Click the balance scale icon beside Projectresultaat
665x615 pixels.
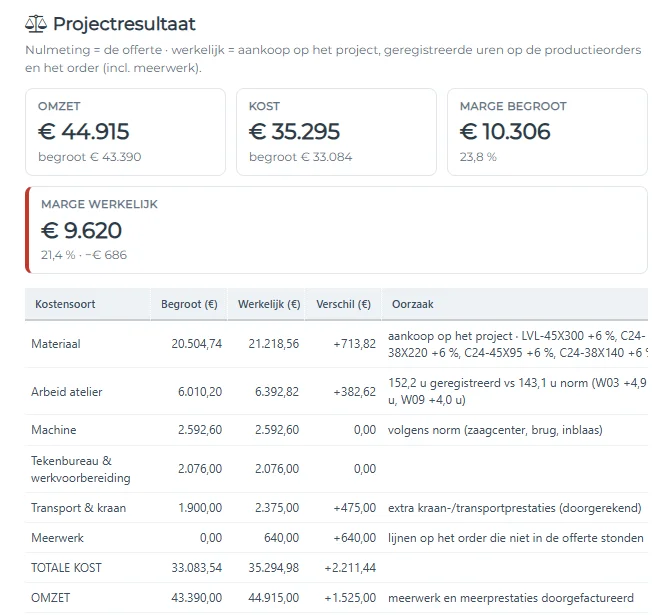(x=36, y=24)
